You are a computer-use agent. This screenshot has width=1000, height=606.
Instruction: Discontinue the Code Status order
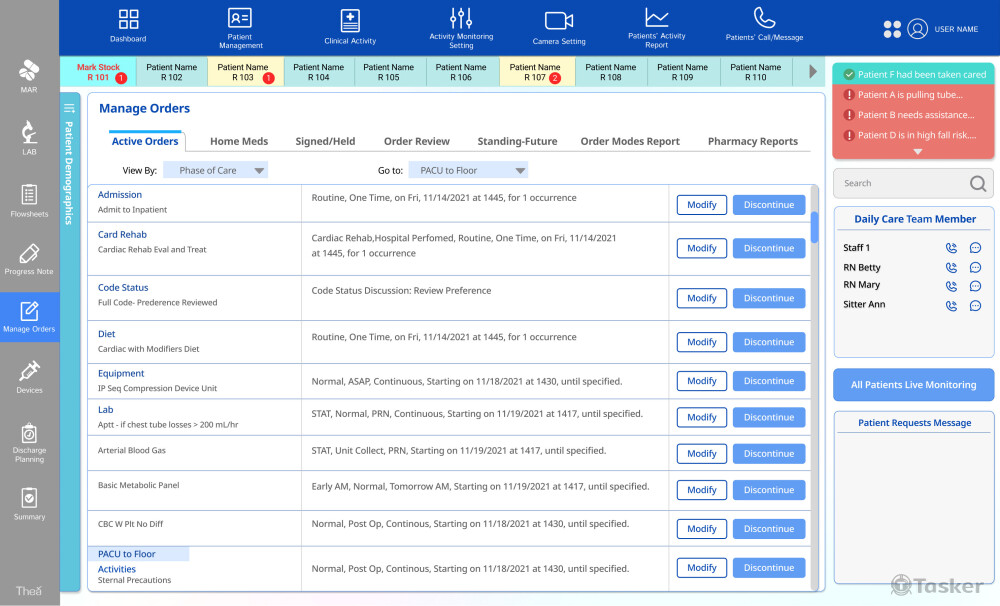click(768, 298)
